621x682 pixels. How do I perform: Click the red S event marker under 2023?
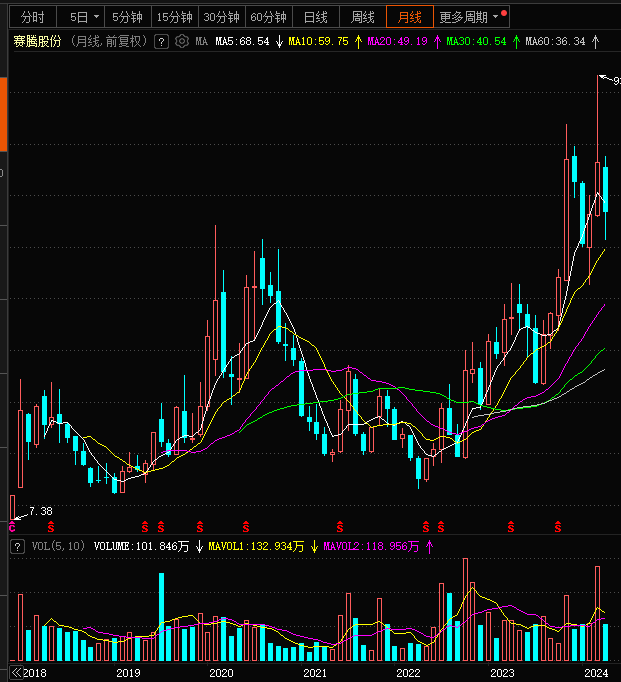(x=511, y=526)
